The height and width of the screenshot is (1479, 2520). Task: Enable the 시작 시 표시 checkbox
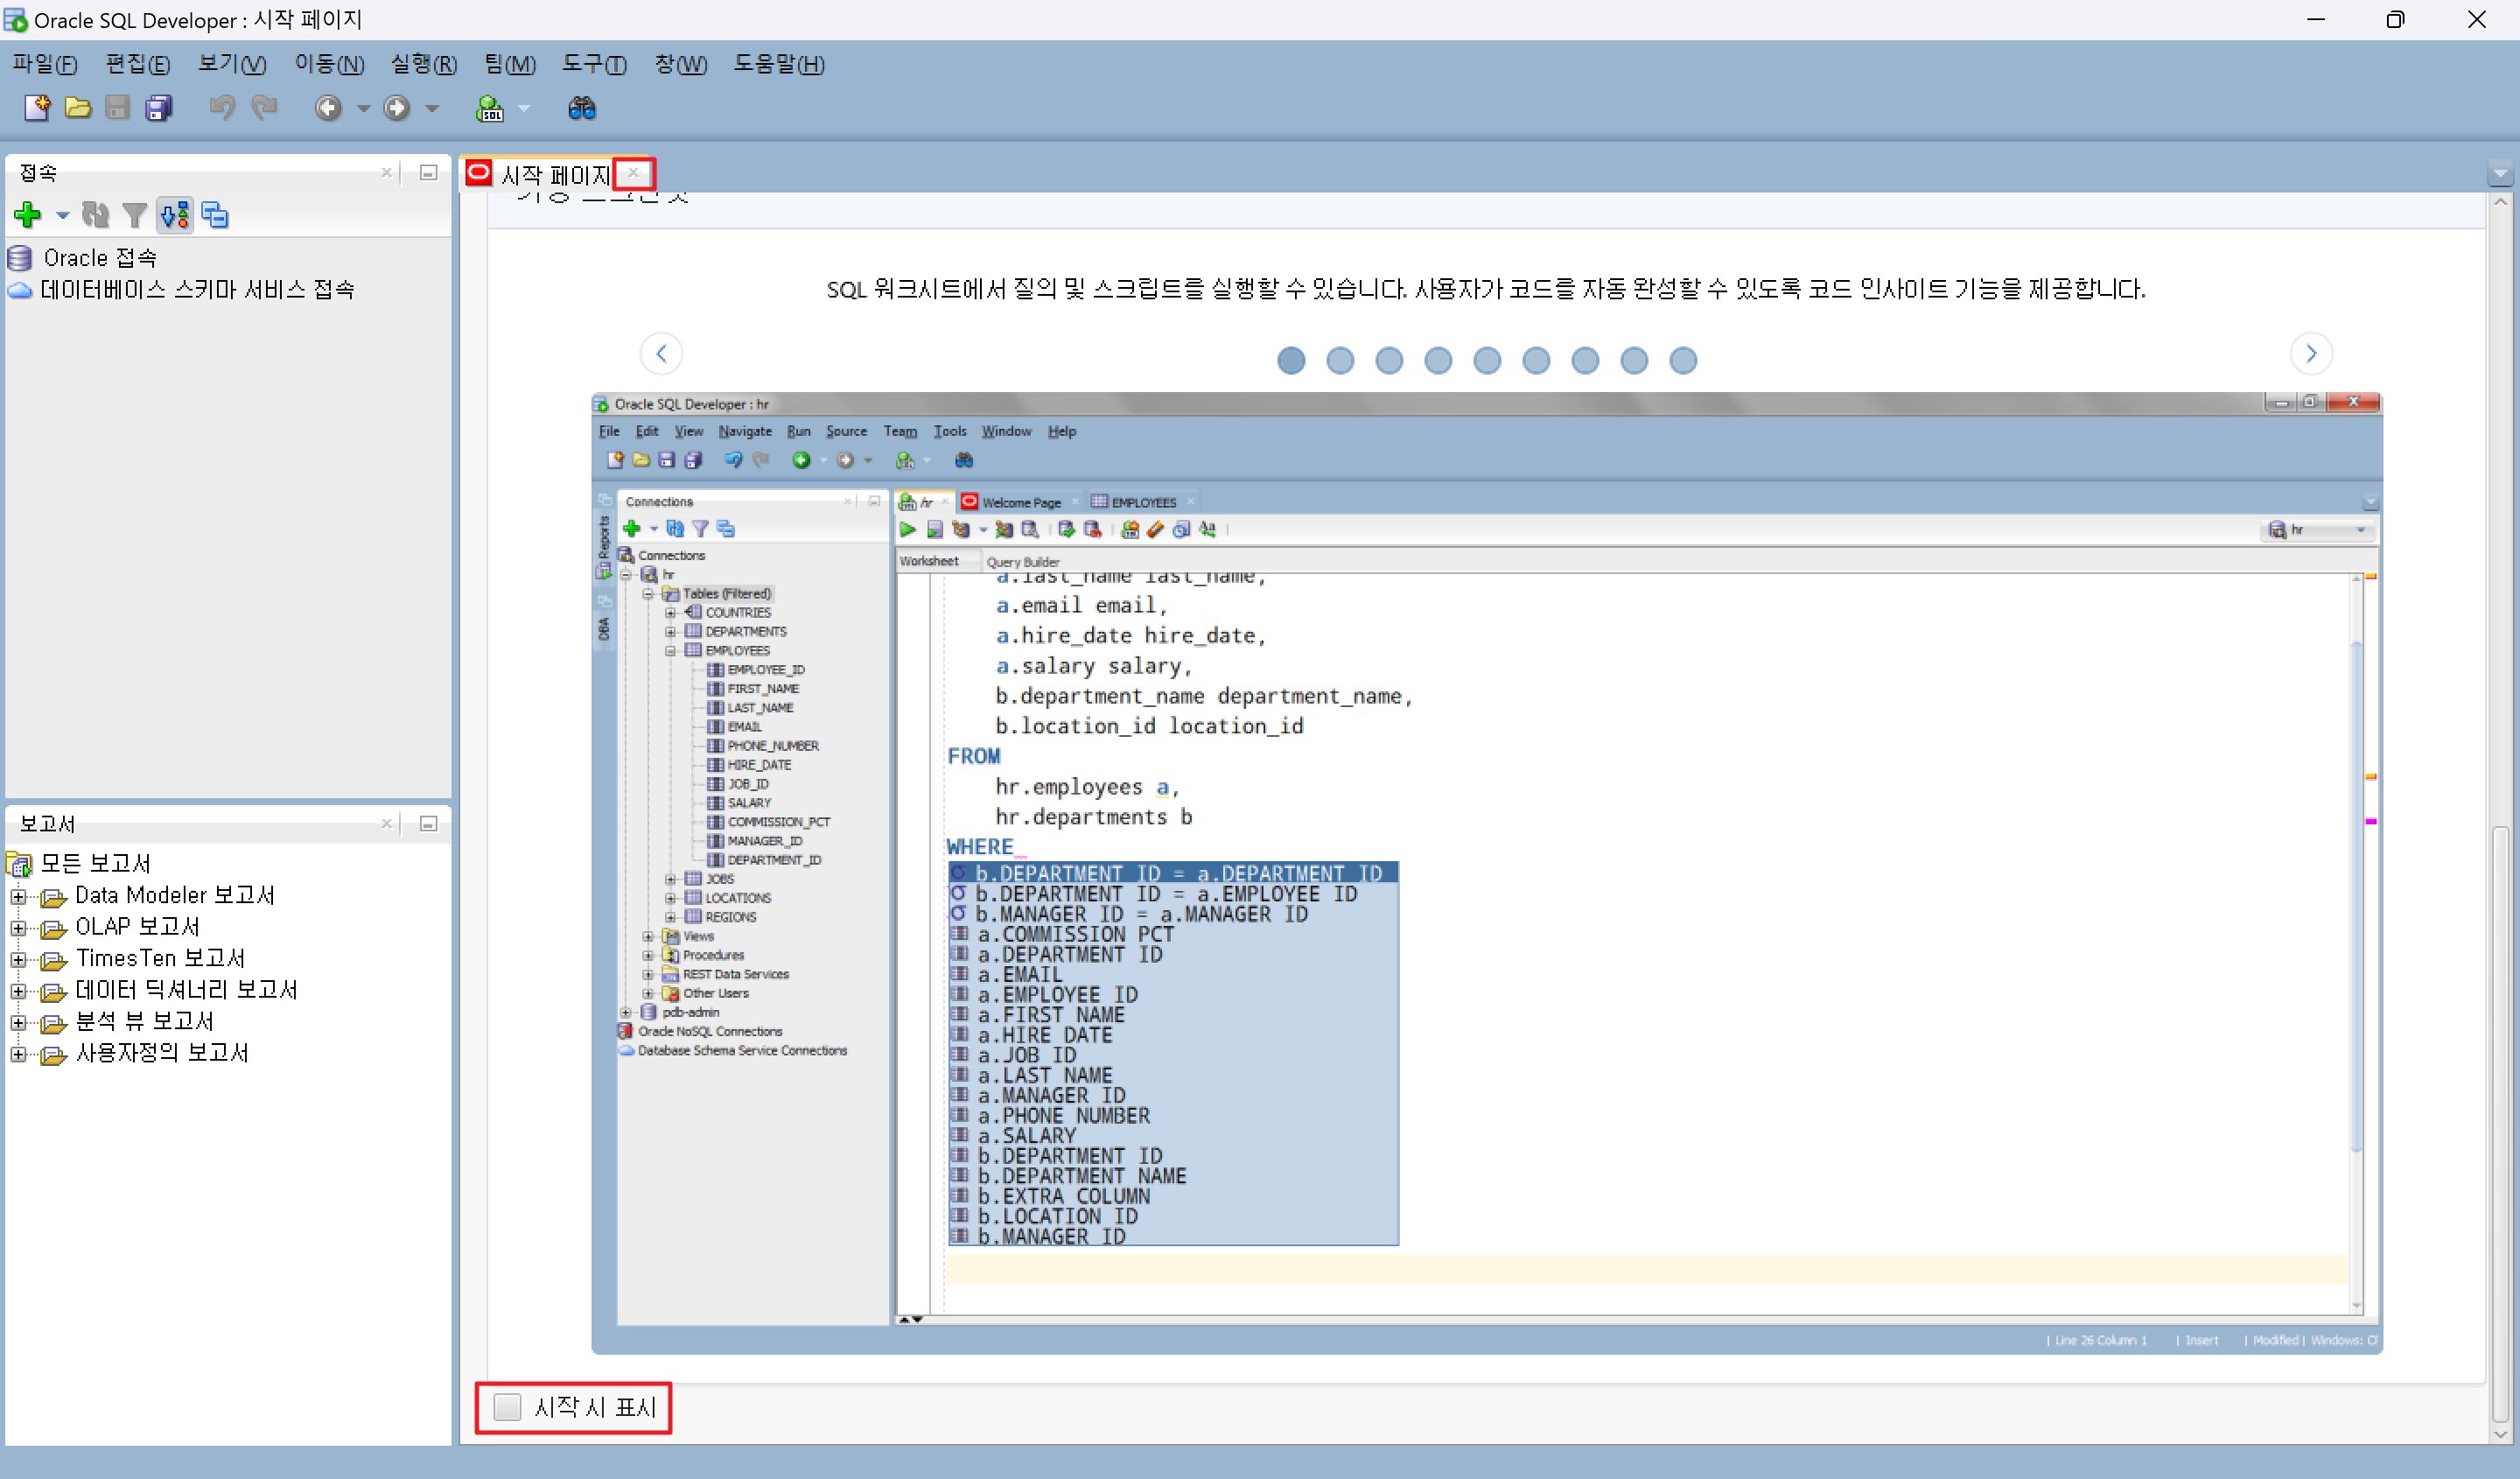[508, 1407]
